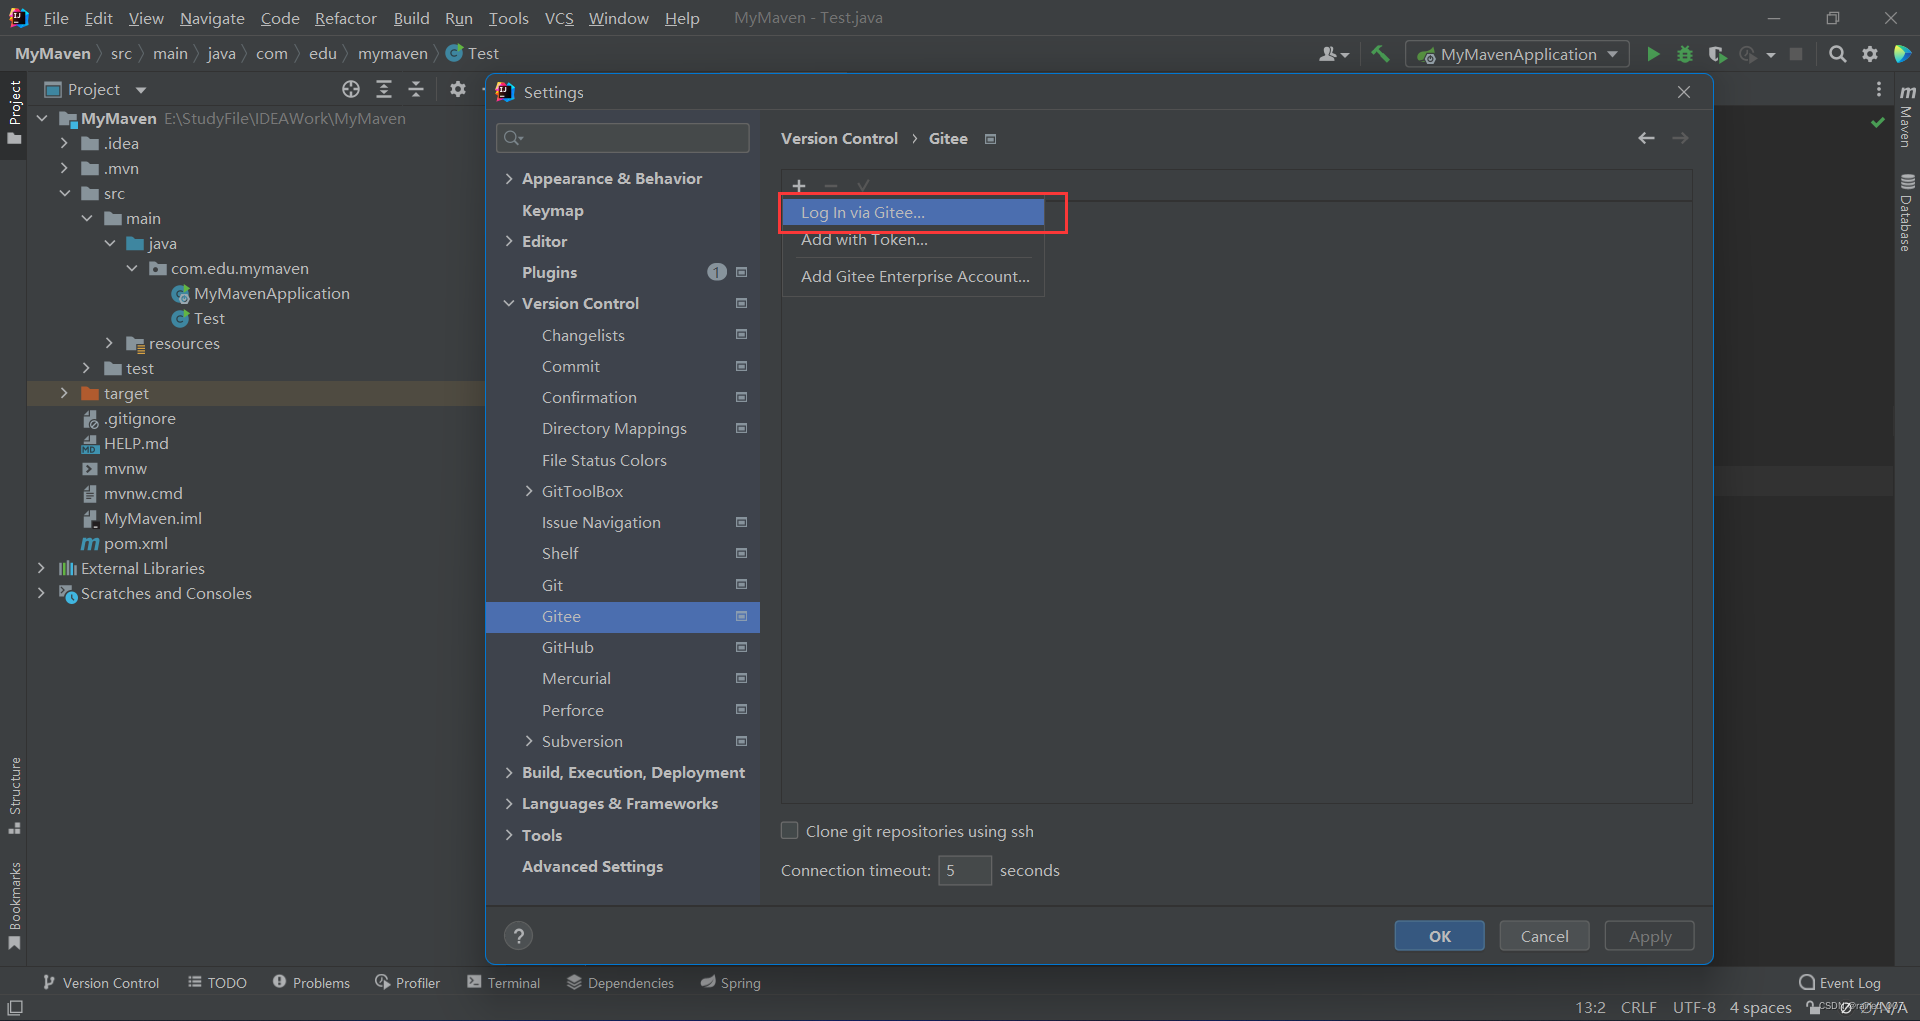Screen dimensions: 1920x1021
Task: Click Expand All icon in Project panel
Action: (x=384, y=89)
